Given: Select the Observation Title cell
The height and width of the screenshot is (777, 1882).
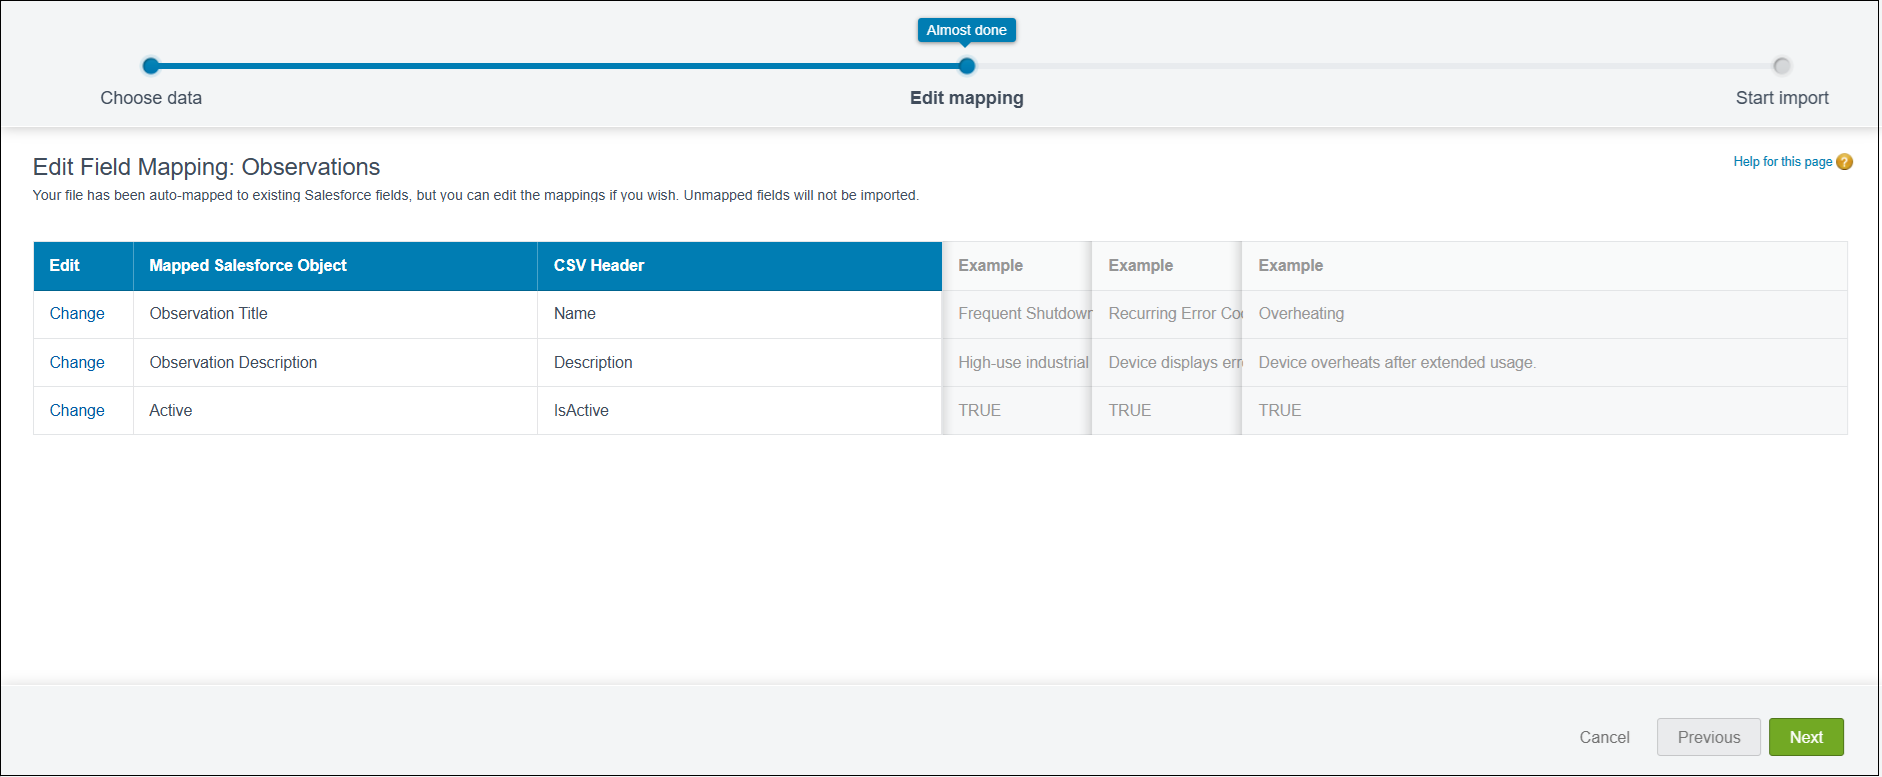Looking at the screenshot, I should click(x=336, y=314).
